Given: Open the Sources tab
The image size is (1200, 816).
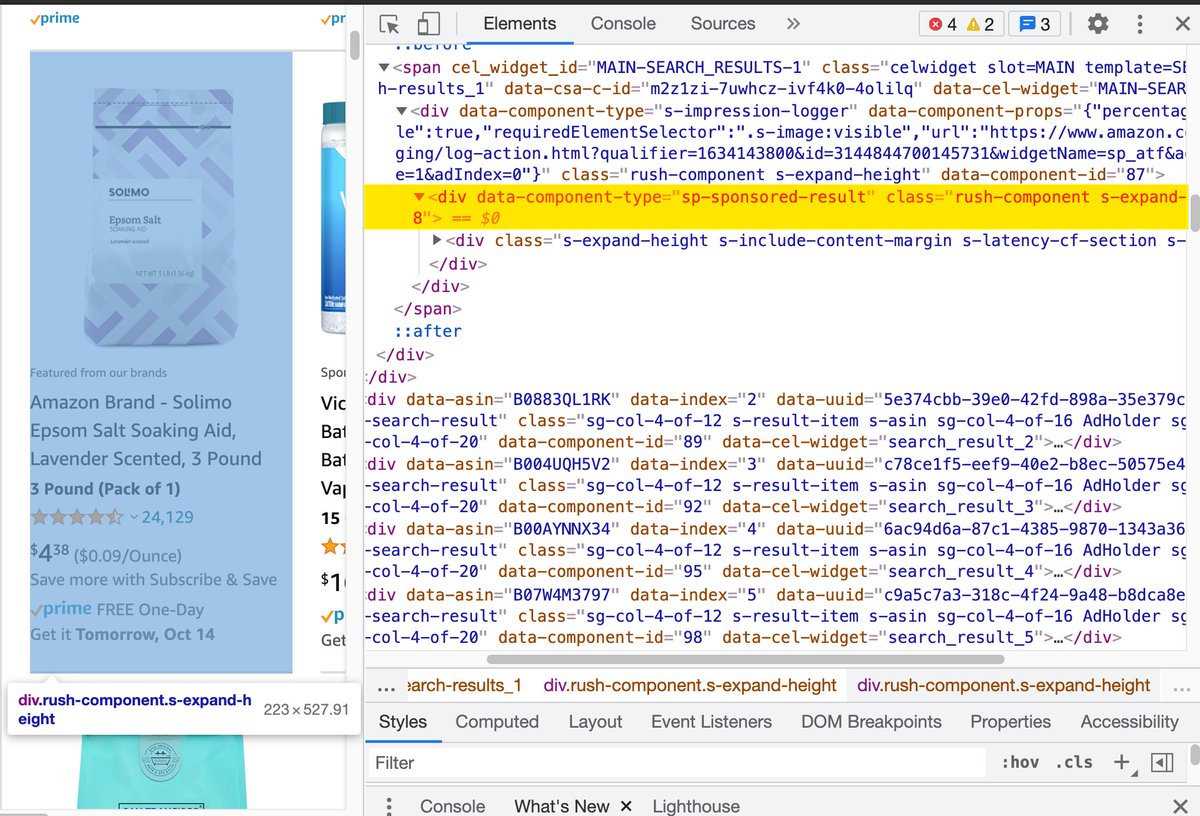Looking at the screenshot, I should tap(723, 23).
